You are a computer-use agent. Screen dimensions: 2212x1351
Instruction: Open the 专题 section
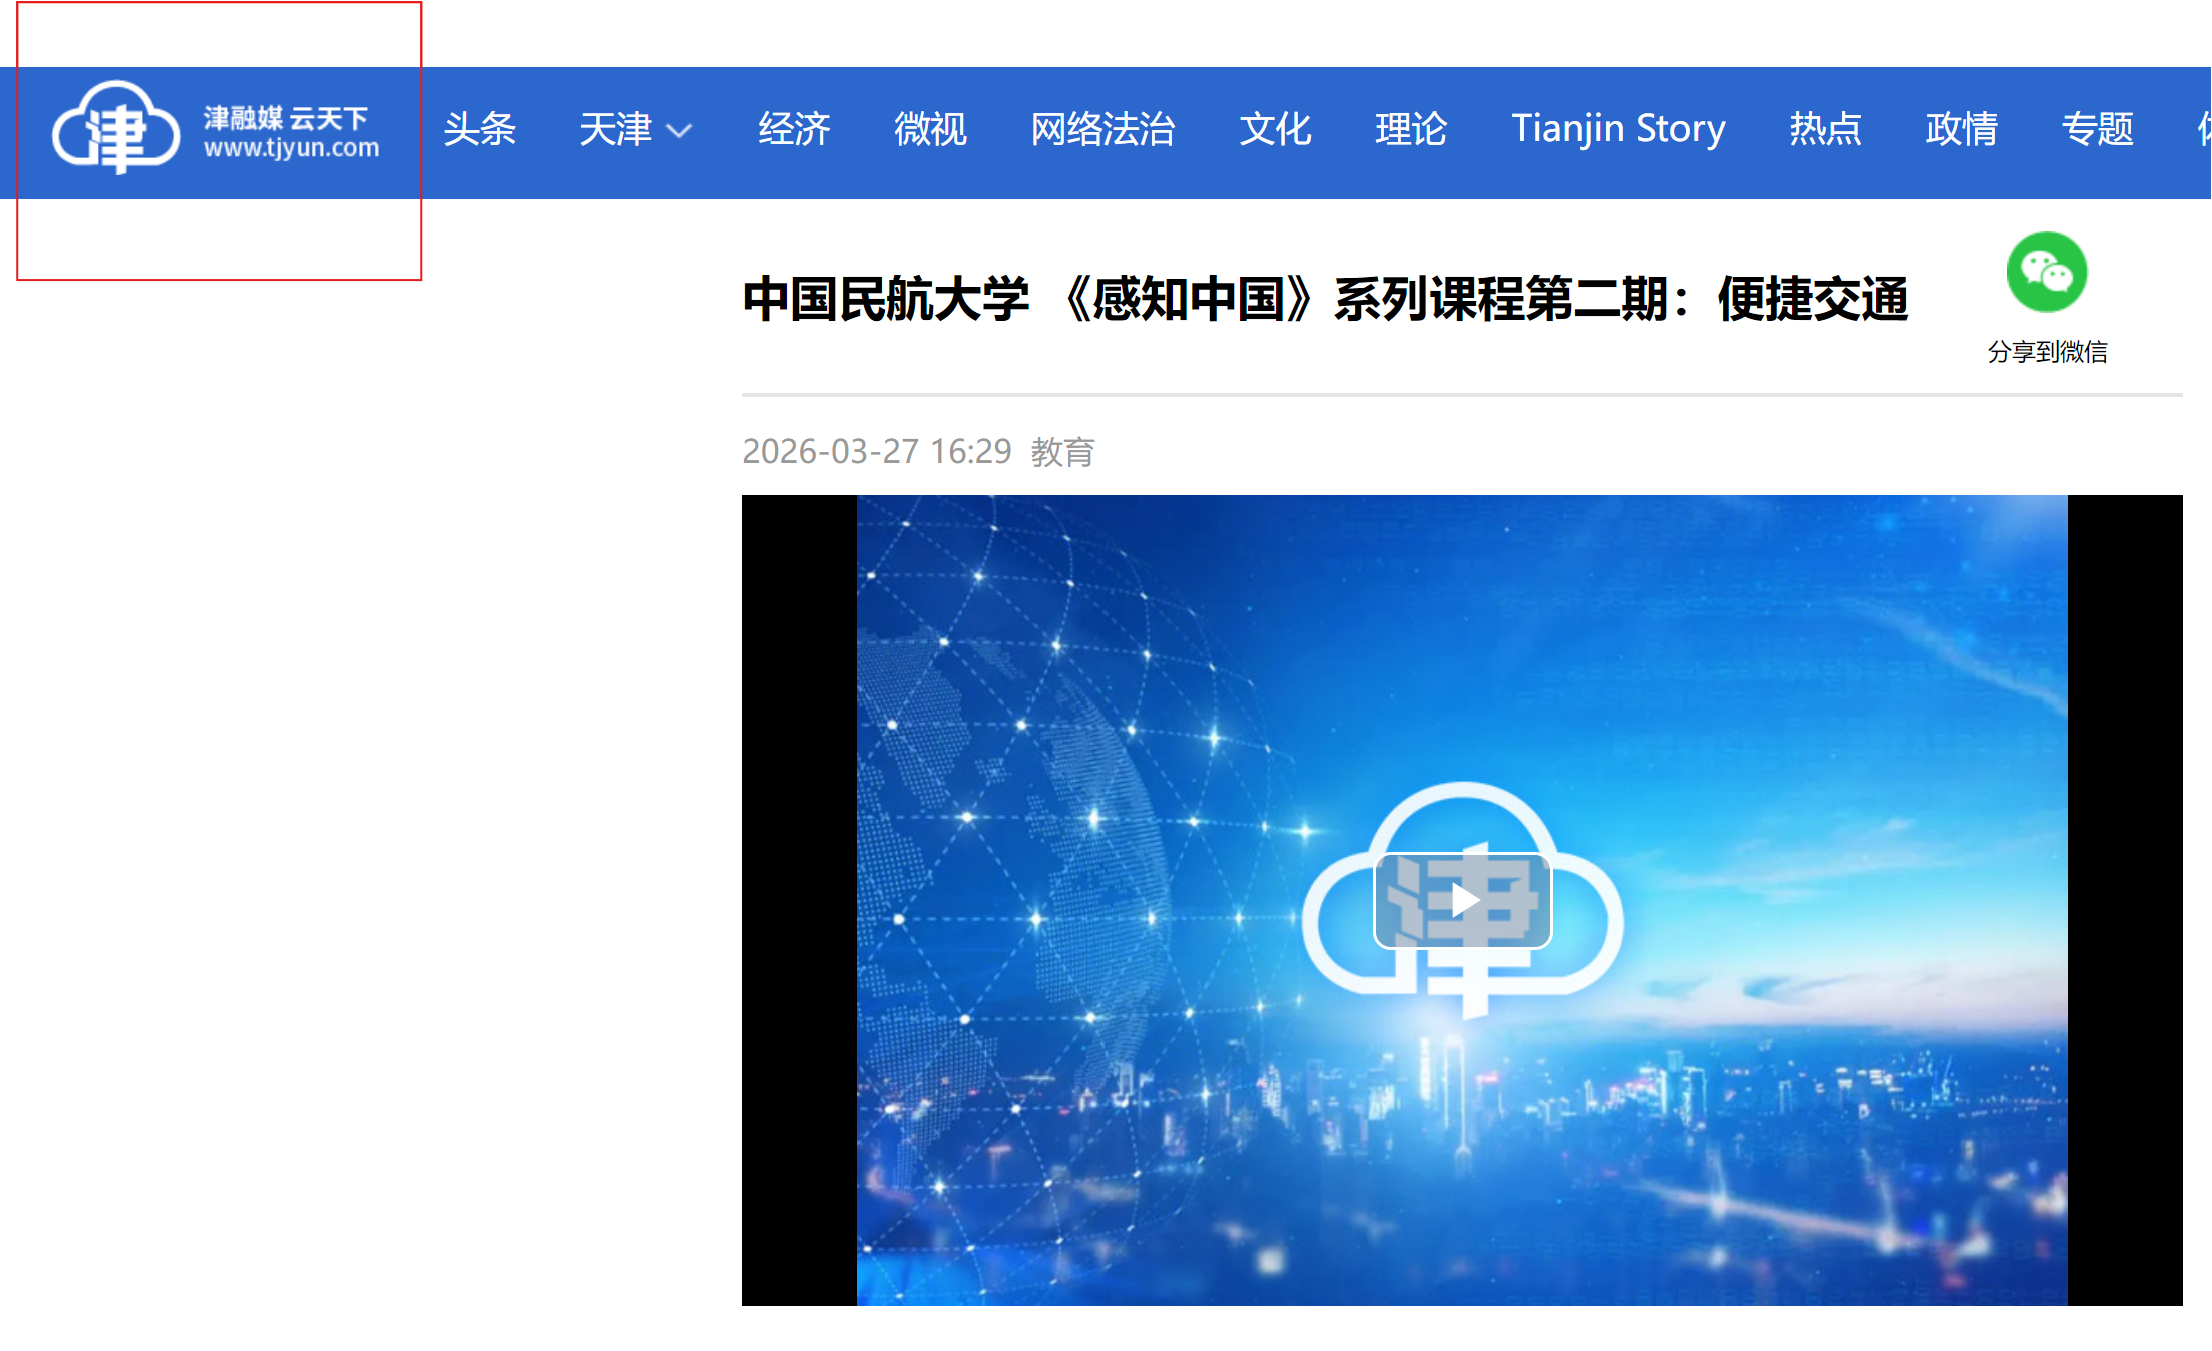pyautogui.click(x=2097, y=129)
